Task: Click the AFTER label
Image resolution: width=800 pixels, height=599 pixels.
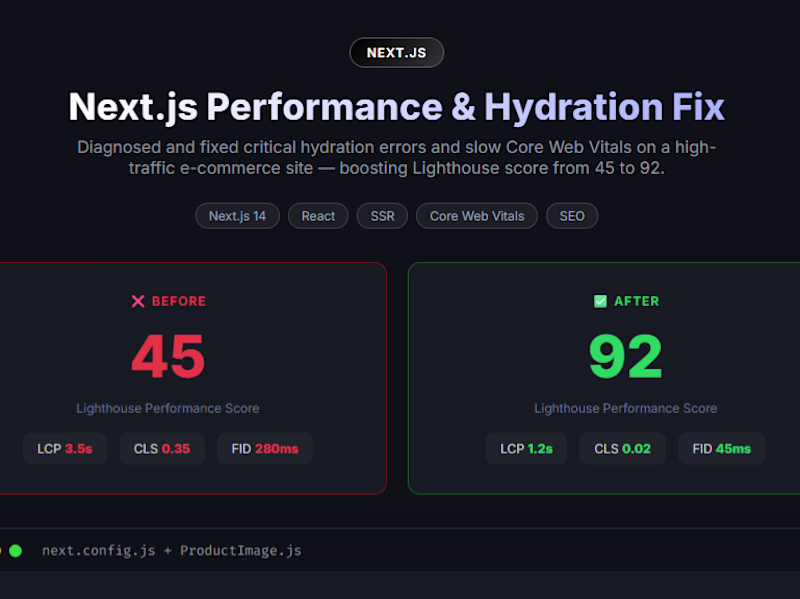Action: coord(636,301)
